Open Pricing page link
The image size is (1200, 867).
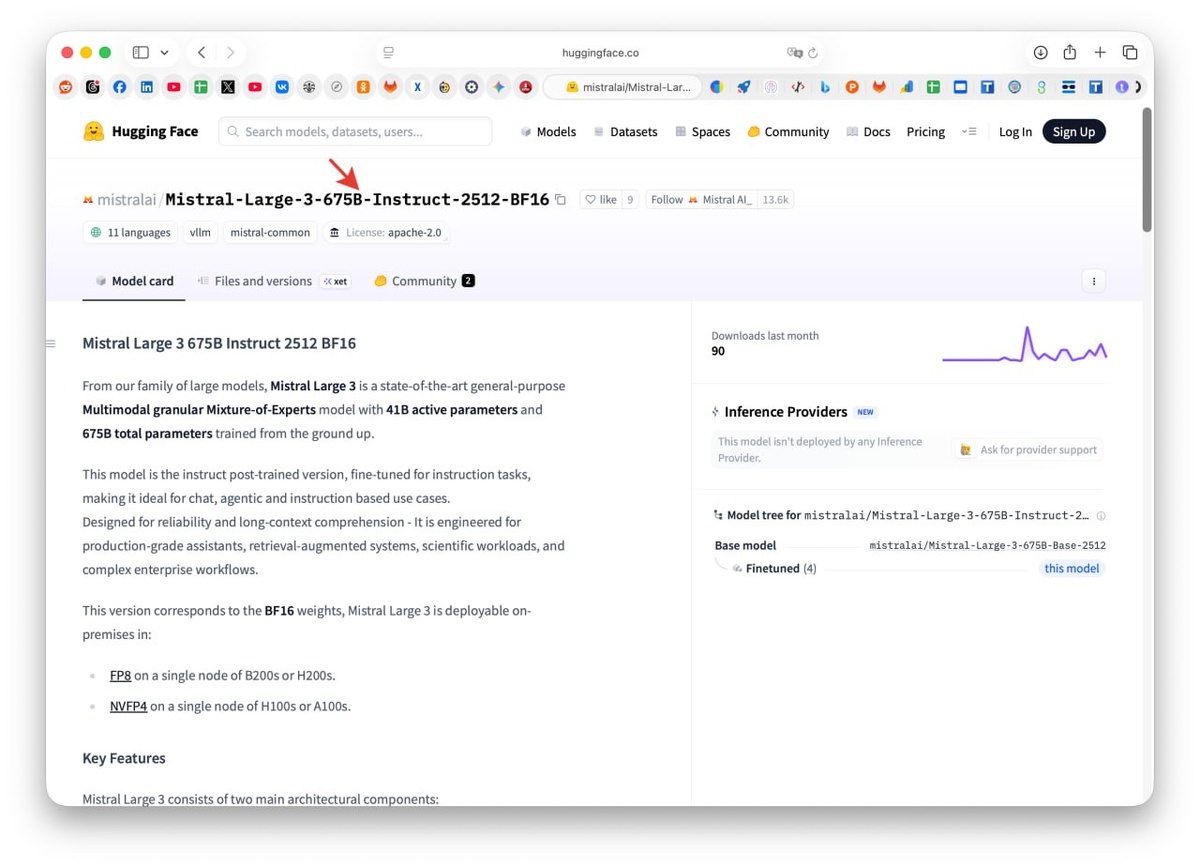[926, 131]
